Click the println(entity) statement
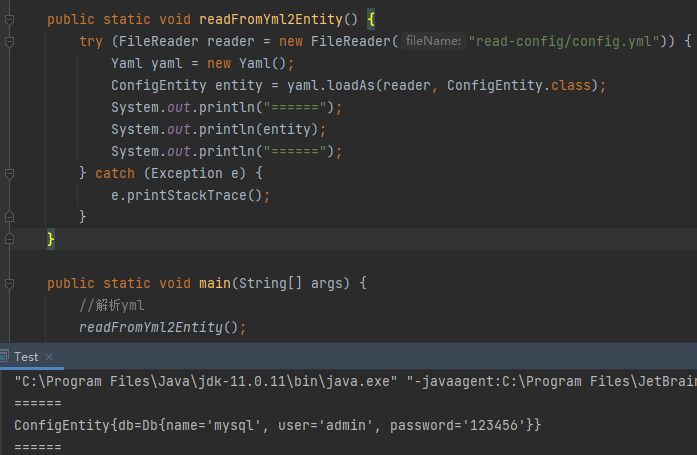 [x=219, y=129]
